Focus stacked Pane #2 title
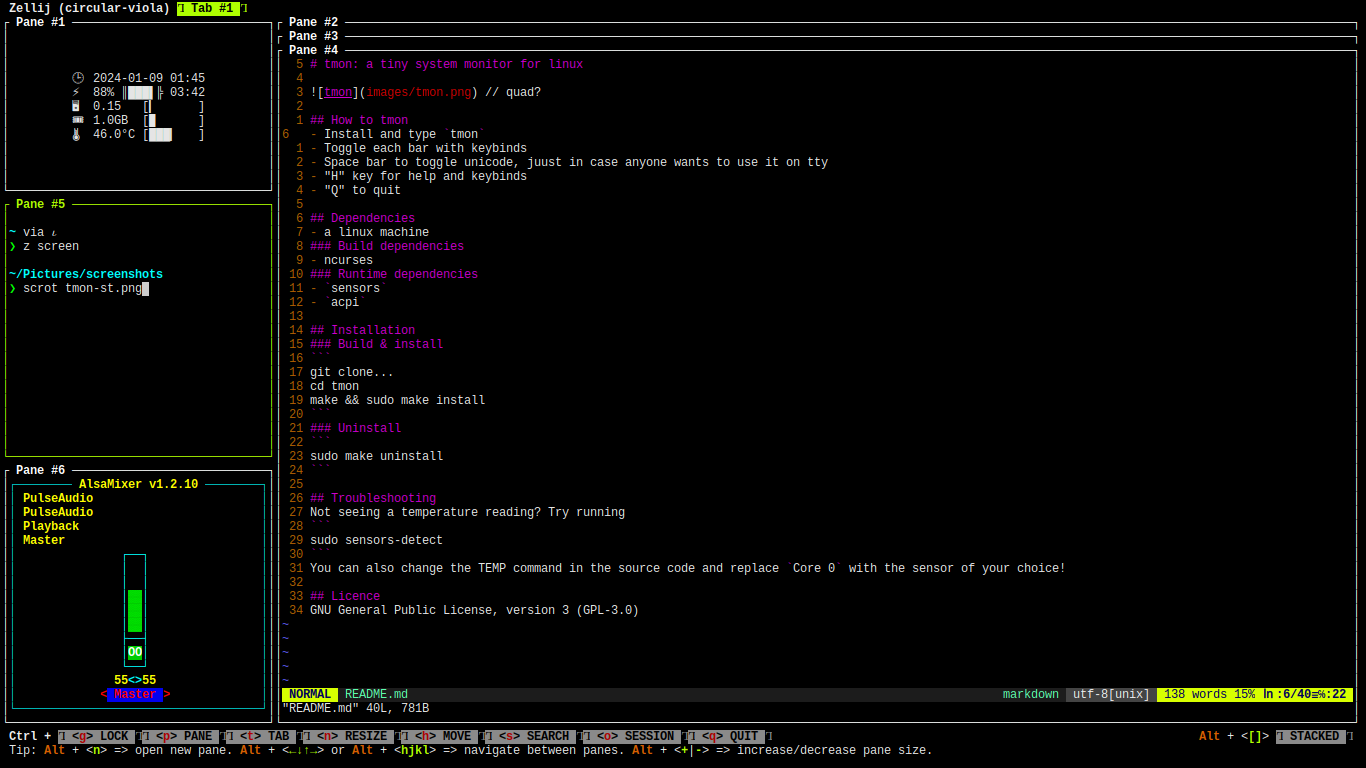 (x=314, y=22)
